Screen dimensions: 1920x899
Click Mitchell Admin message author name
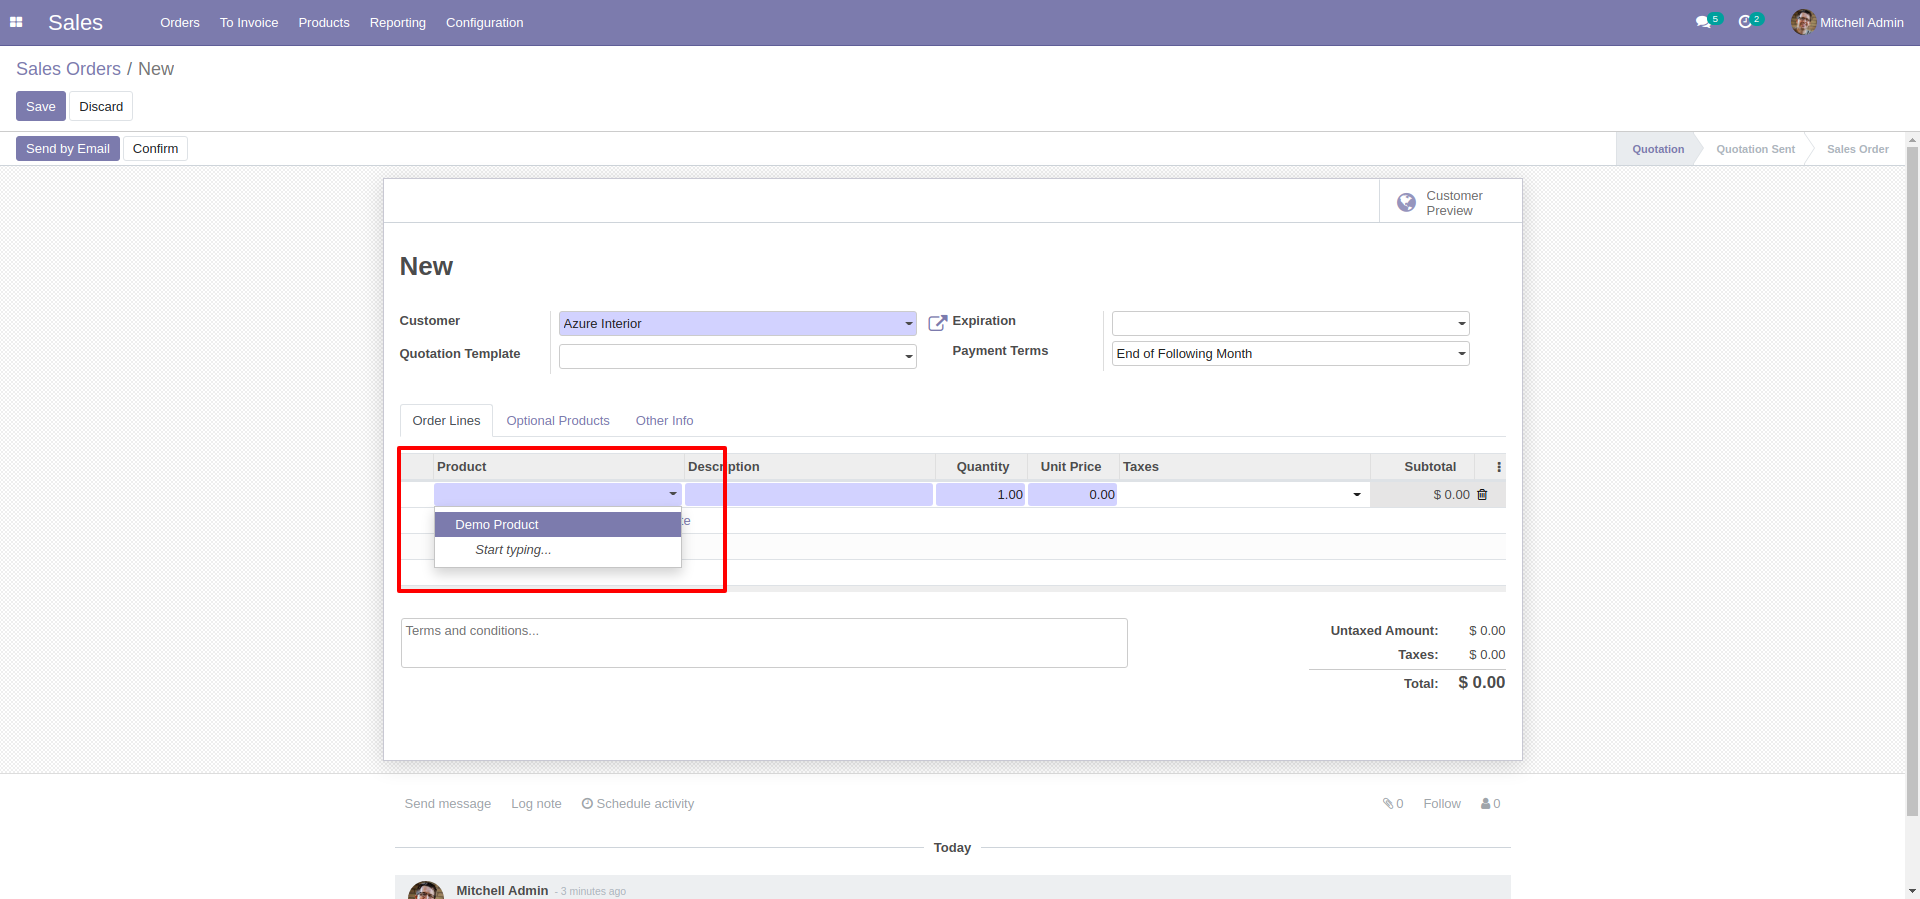[x=502, y=890]
